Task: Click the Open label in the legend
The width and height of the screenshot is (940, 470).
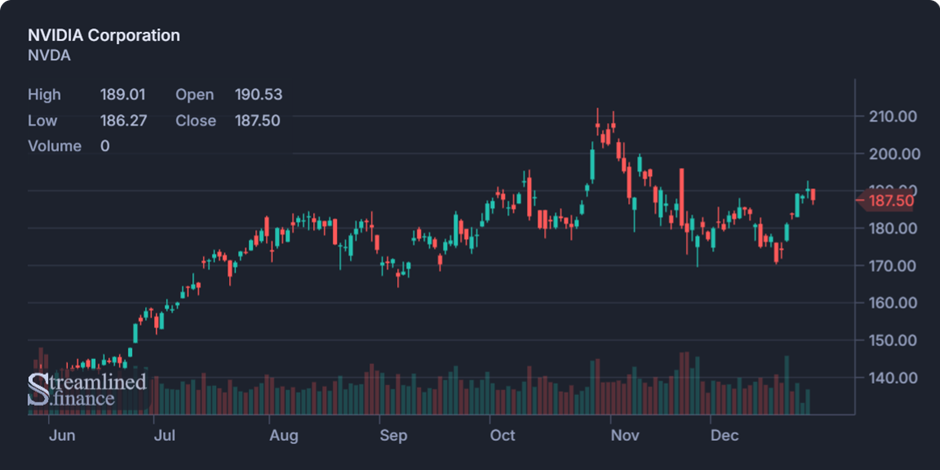Action: click(194, 95)
